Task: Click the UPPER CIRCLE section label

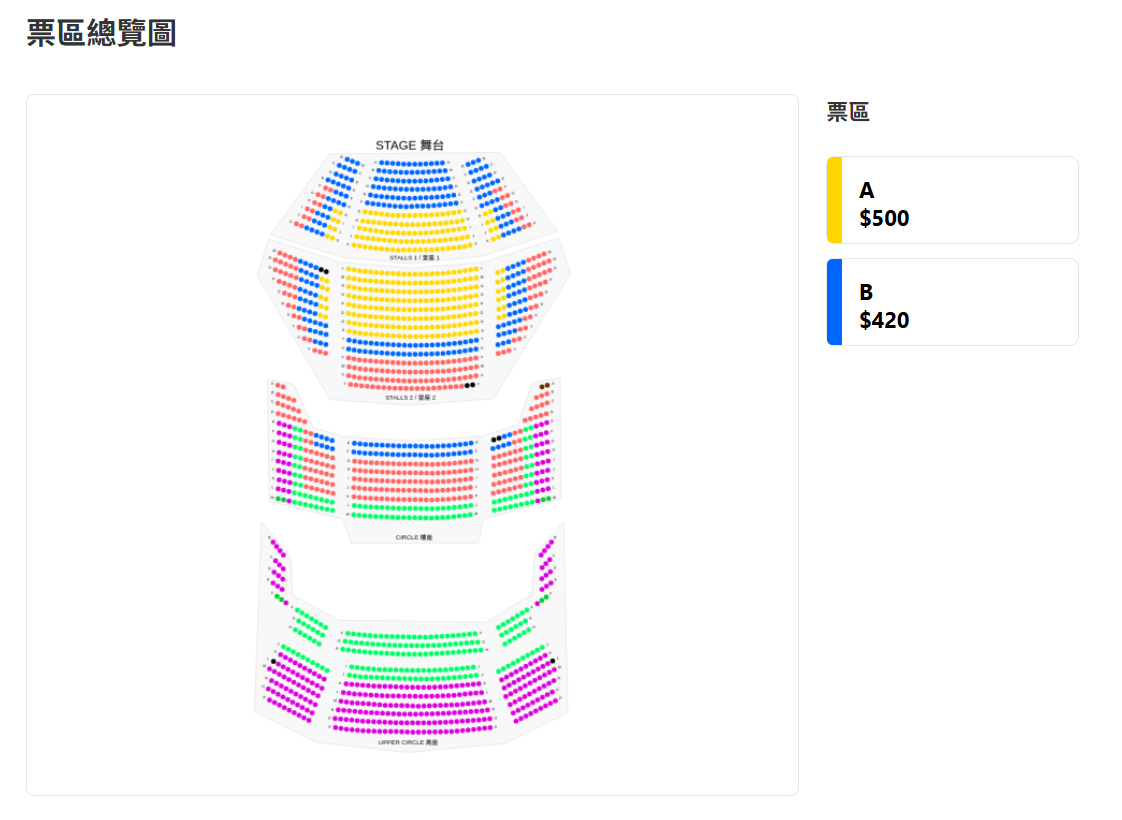Action: 408,743
